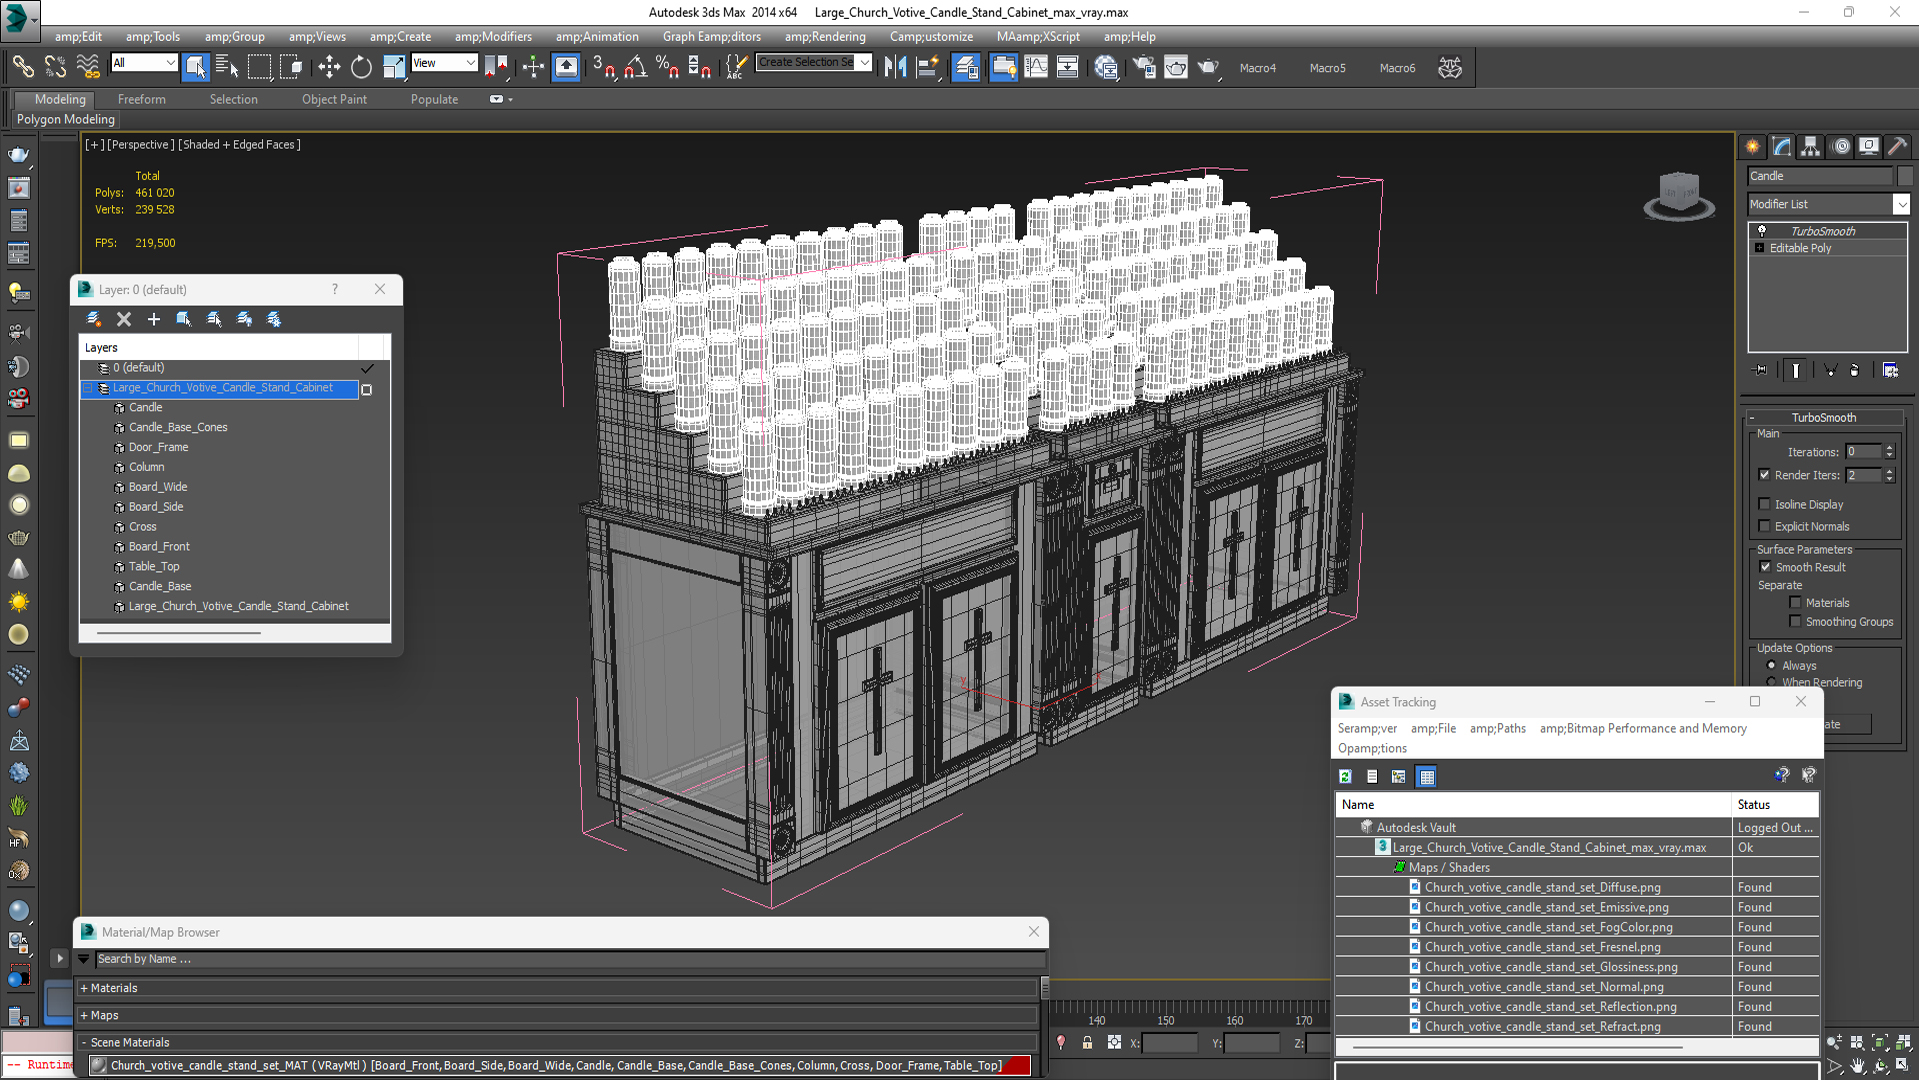Activate the Select and Move tool
1920x1080 pixels.
coord(329,67)
